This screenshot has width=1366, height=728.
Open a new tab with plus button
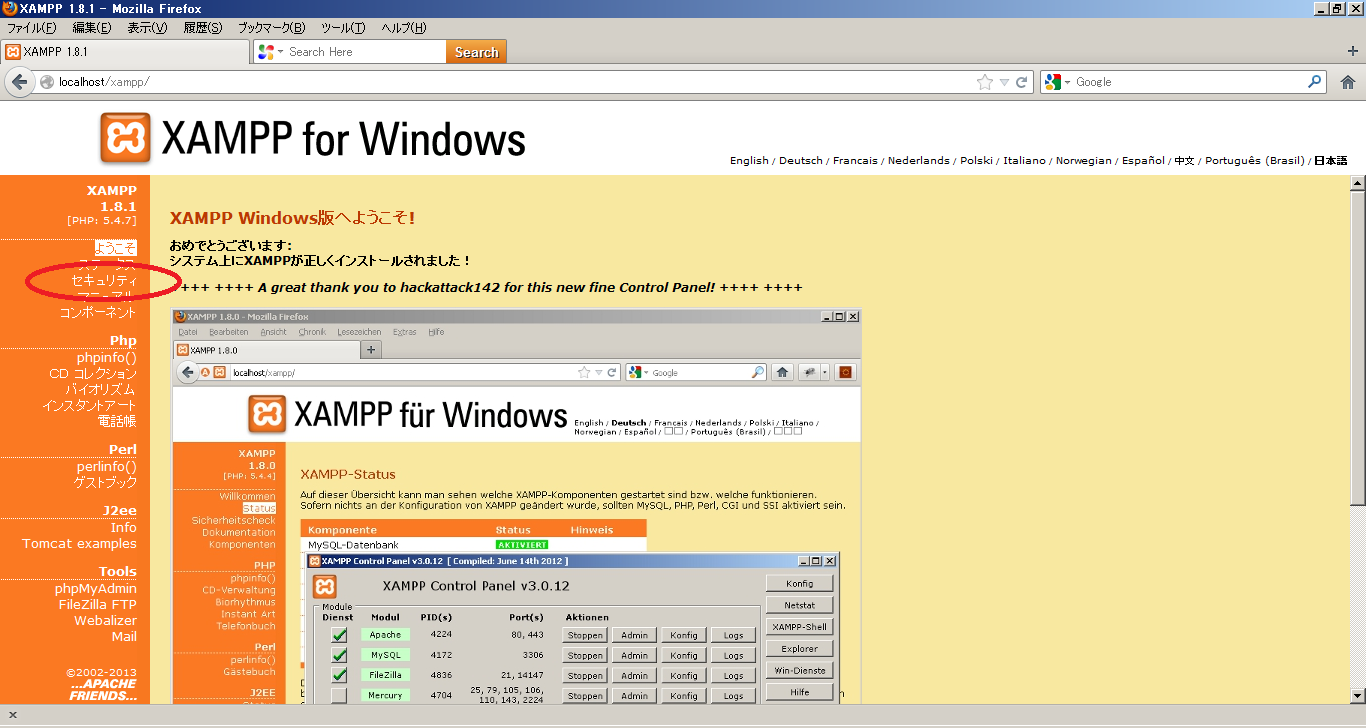tap(1353, 51)
